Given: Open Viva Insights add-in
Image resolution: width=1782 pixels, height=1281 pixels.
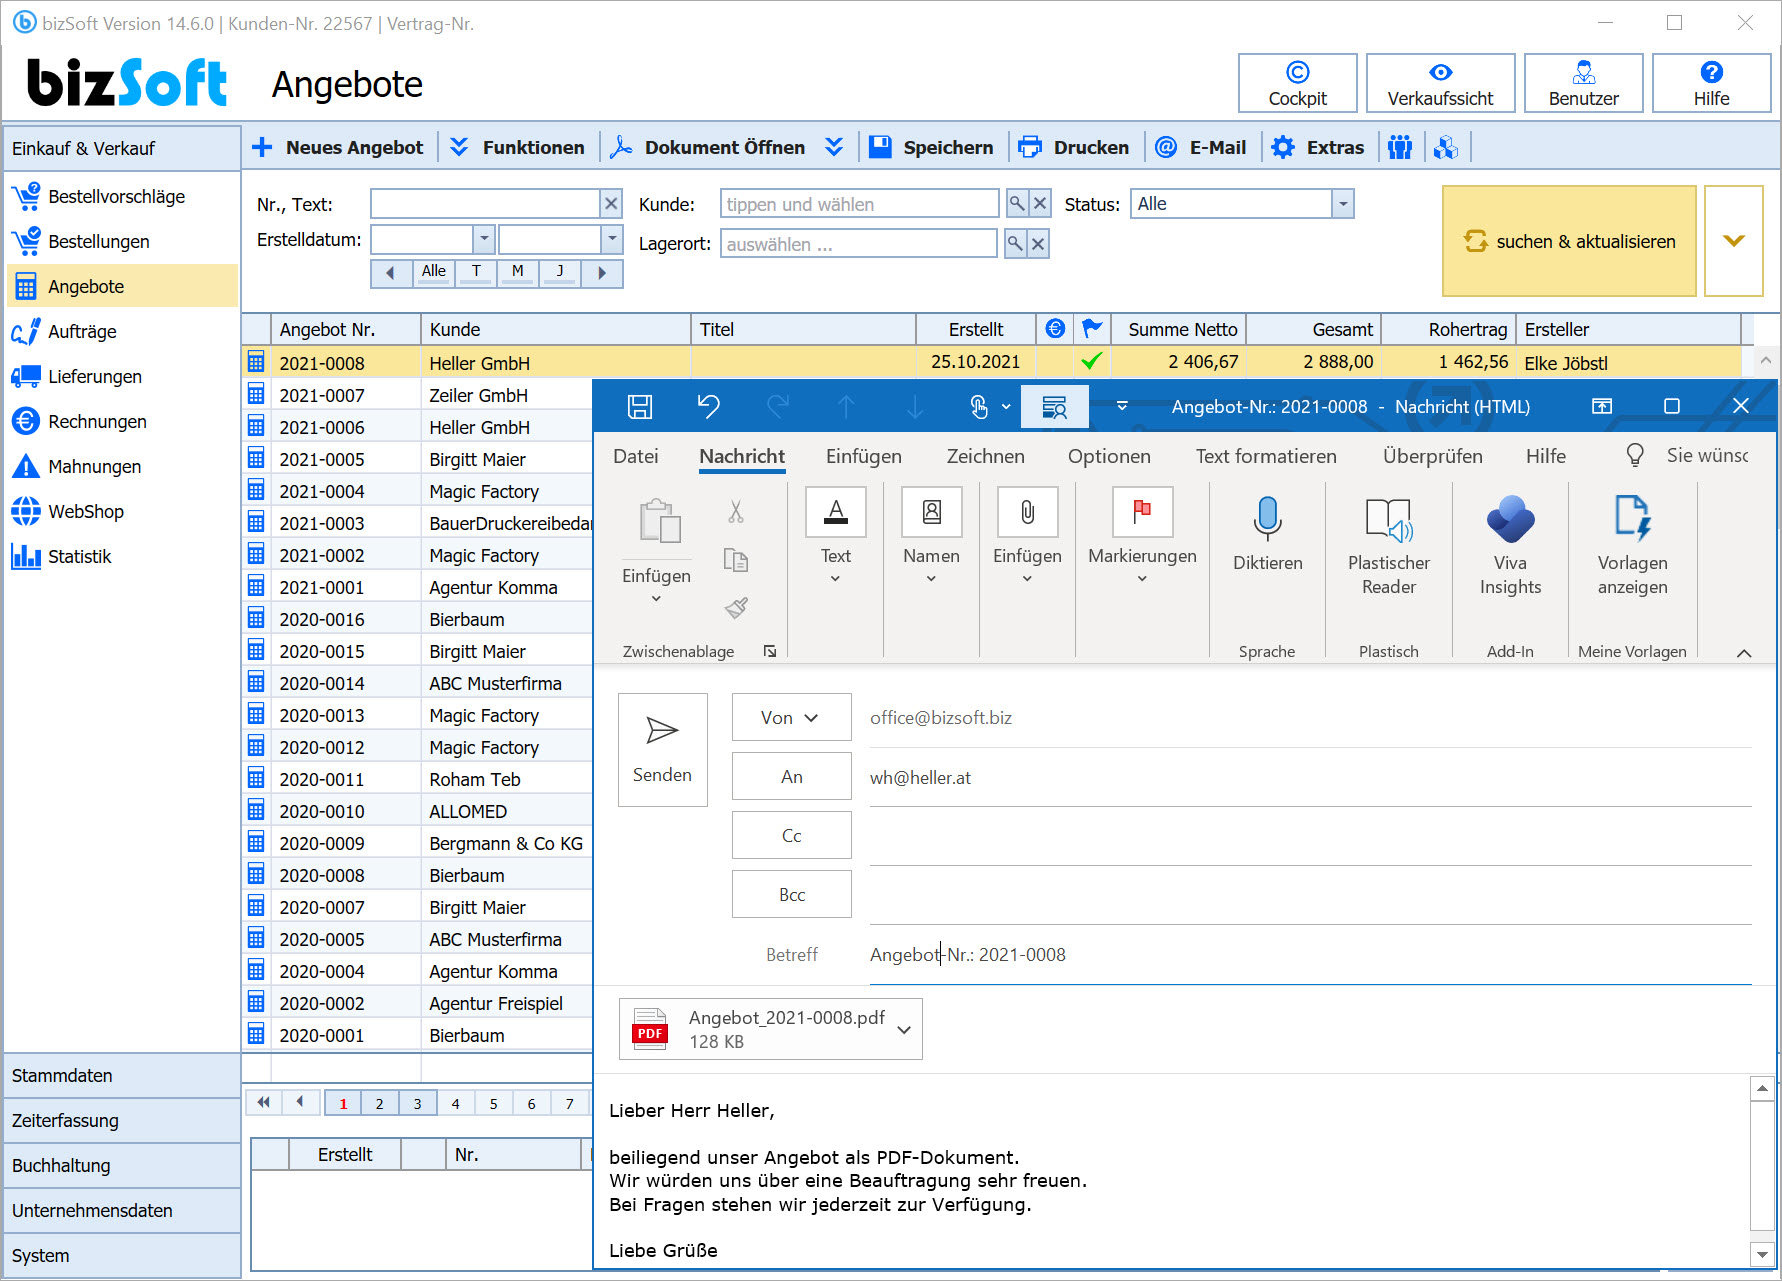Looking at the screenshot, I should 1510,546.
